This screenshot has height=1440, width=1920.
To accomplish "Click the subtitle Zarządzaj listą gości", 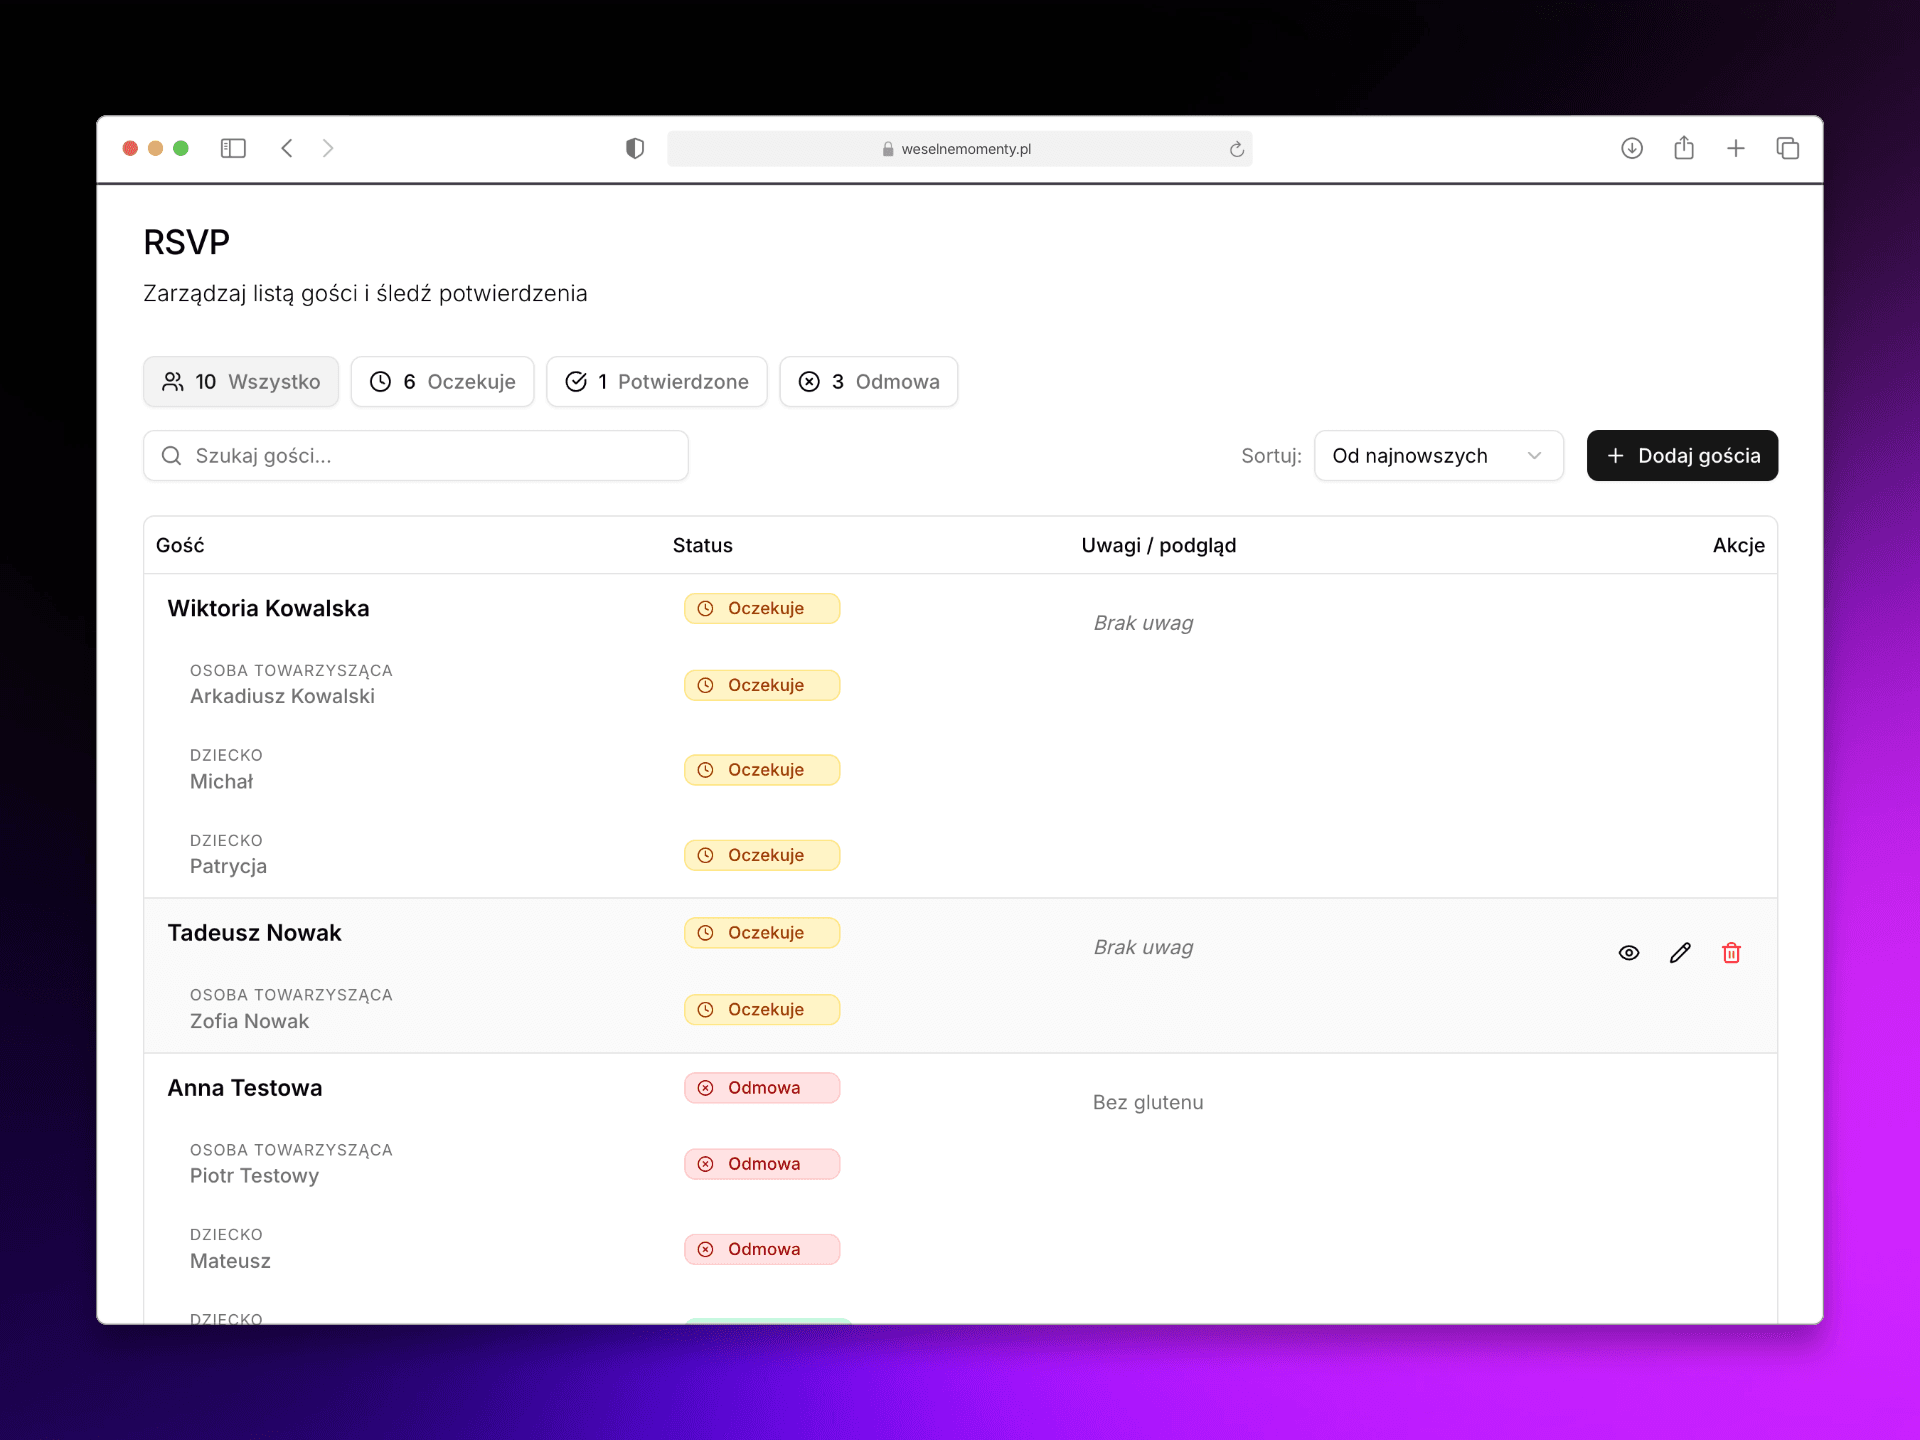I will 365,293.
